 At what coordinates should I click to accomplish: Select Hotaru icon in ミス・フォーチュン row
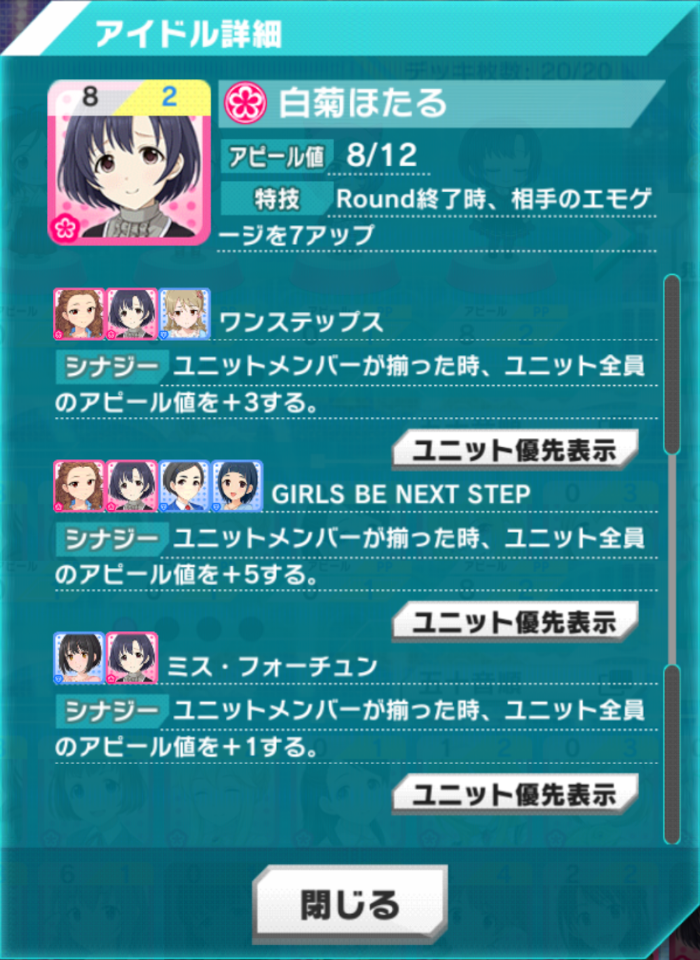coord(132,658)
